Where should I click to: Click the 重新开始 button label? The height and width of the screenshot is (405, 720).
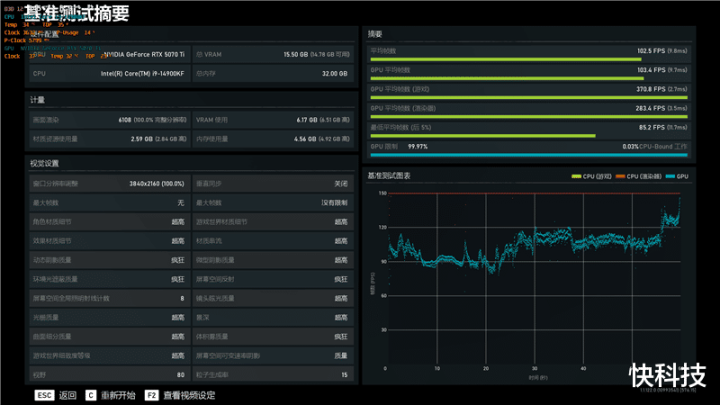point(117,395)
